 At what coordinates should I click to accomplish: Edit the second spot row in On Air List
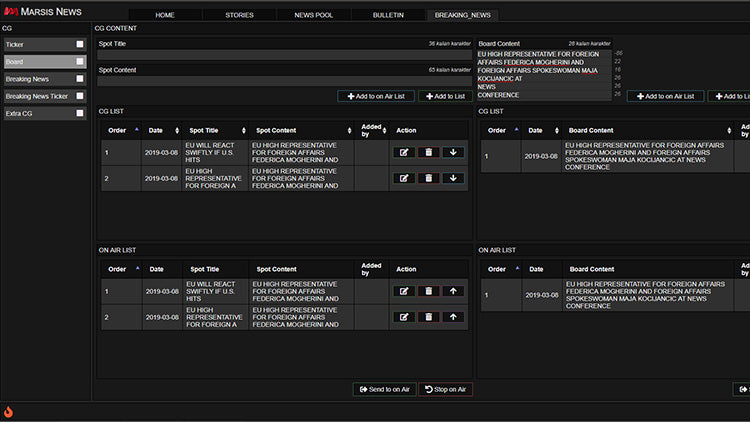404,317
